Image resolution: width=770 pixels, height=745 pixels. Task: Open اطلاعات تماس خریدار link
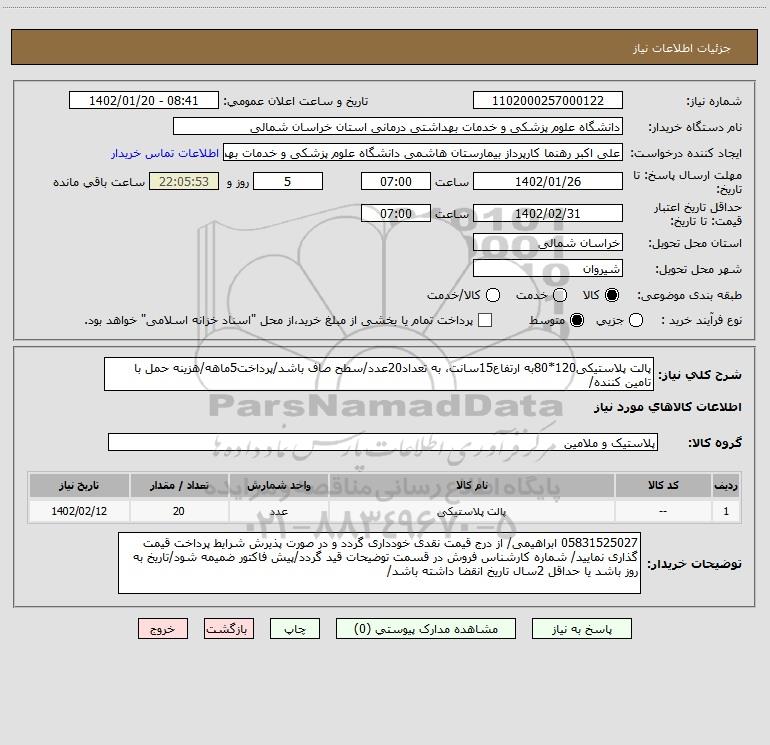click(165, 153)
